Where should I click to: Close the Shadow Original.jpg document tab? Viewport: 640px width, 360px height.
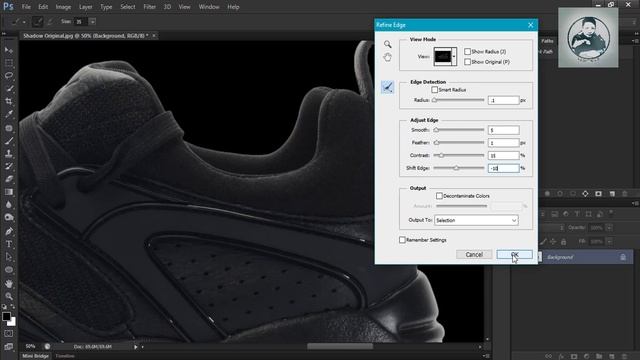pos(154,36)
